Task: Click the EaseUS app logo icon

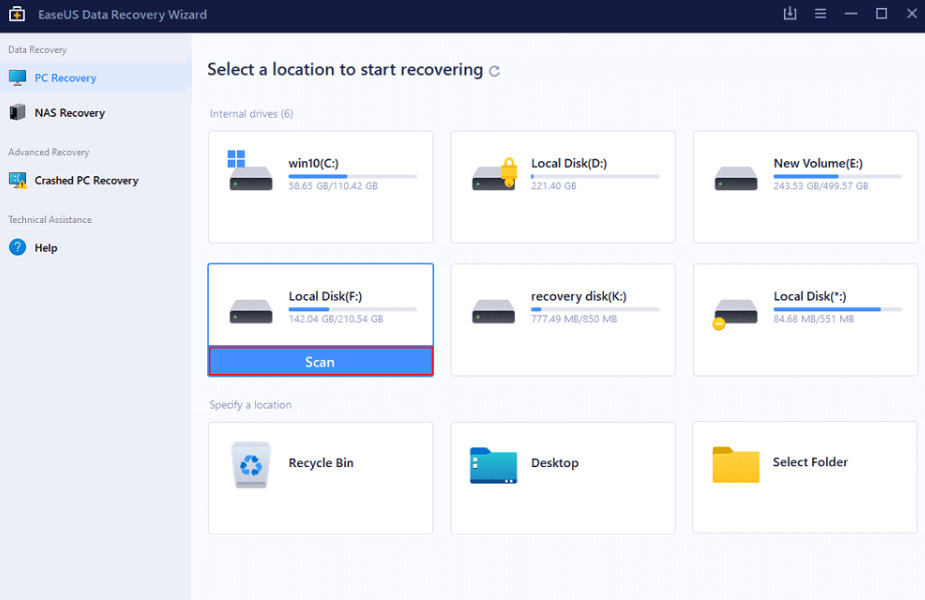Action: 17,14
